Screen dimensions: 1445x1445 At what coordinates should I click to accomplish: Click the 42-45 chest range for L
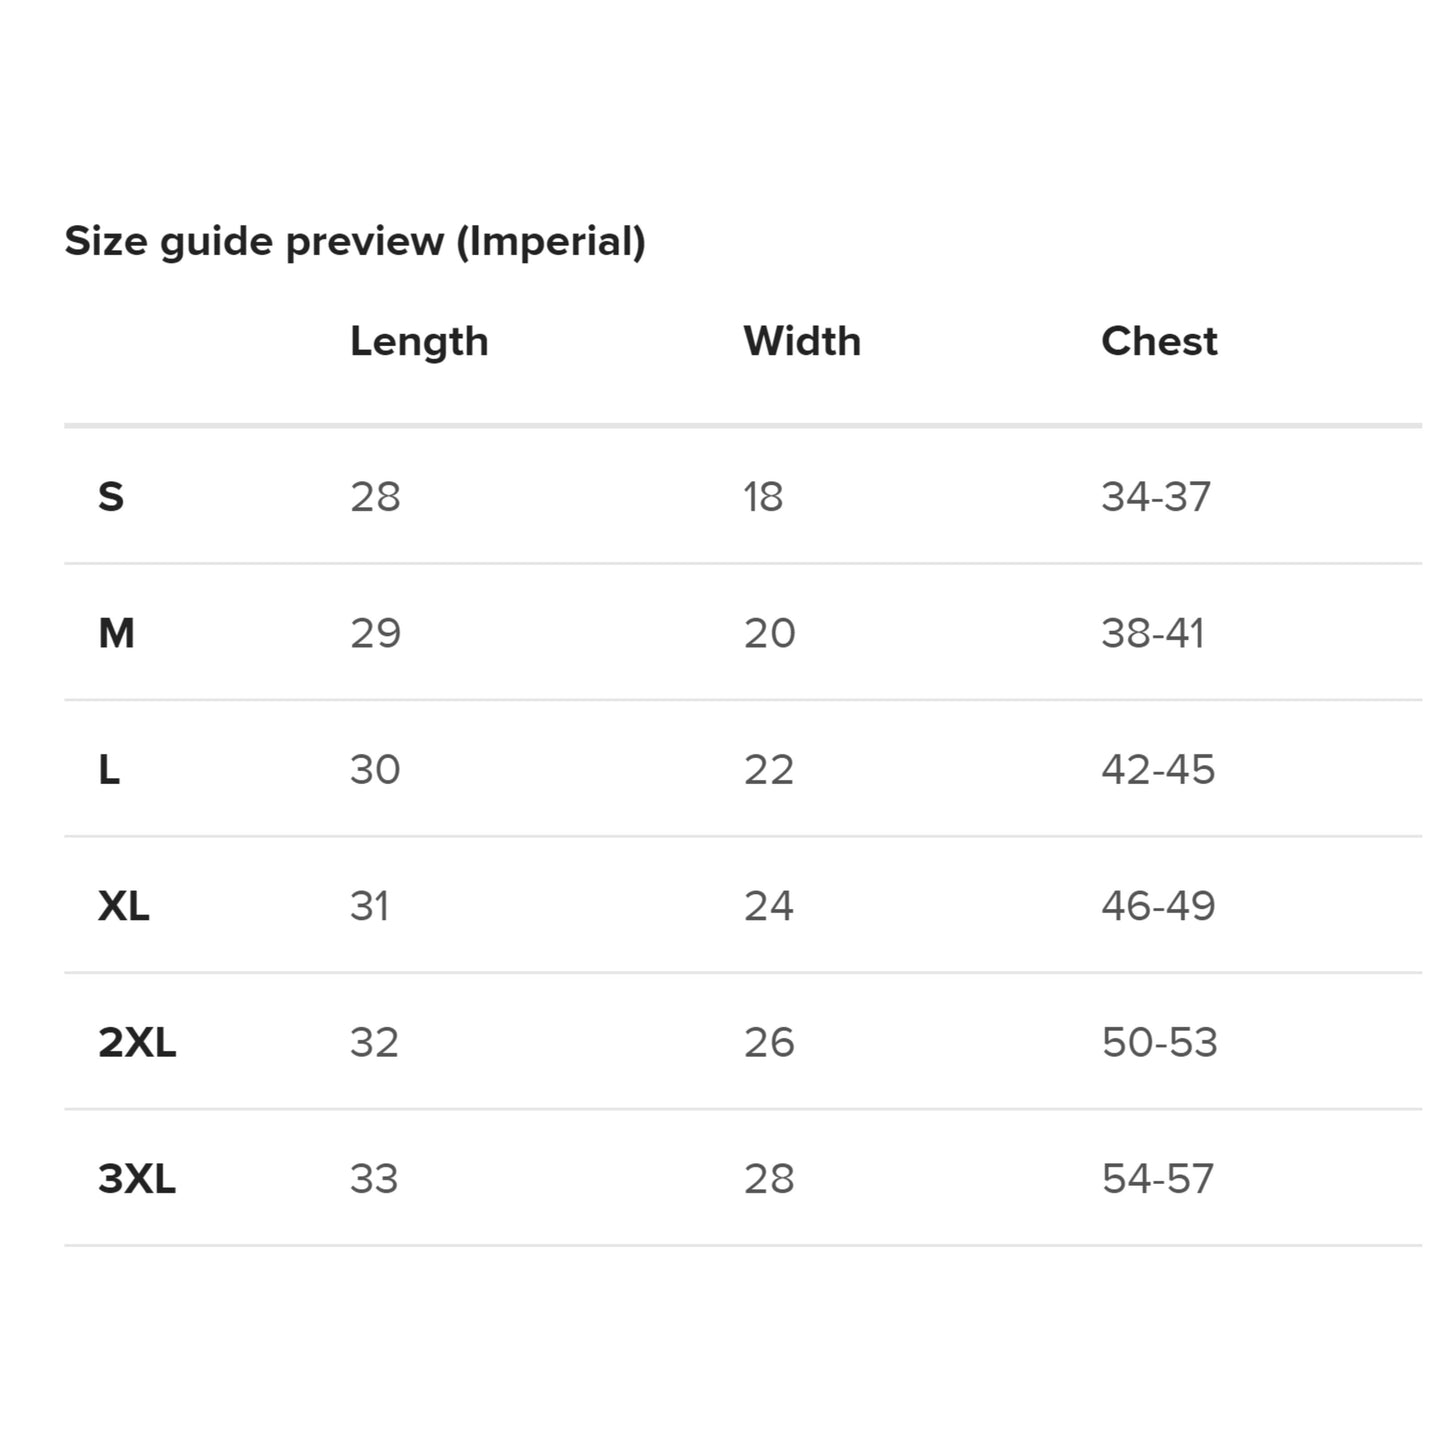coord(1158,770)
